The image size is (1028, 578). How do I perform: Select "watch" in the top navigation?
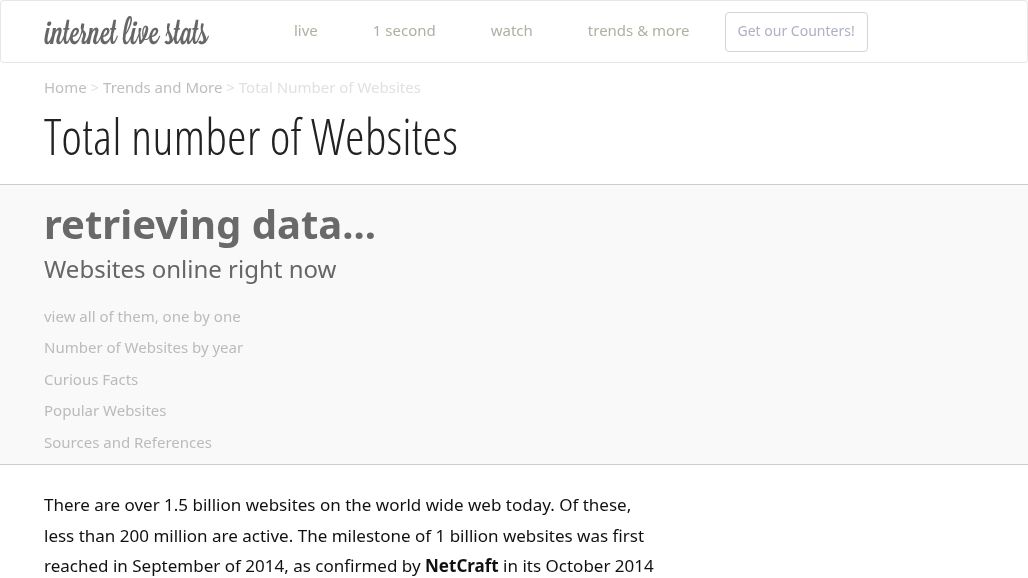[x=511, y=30]
